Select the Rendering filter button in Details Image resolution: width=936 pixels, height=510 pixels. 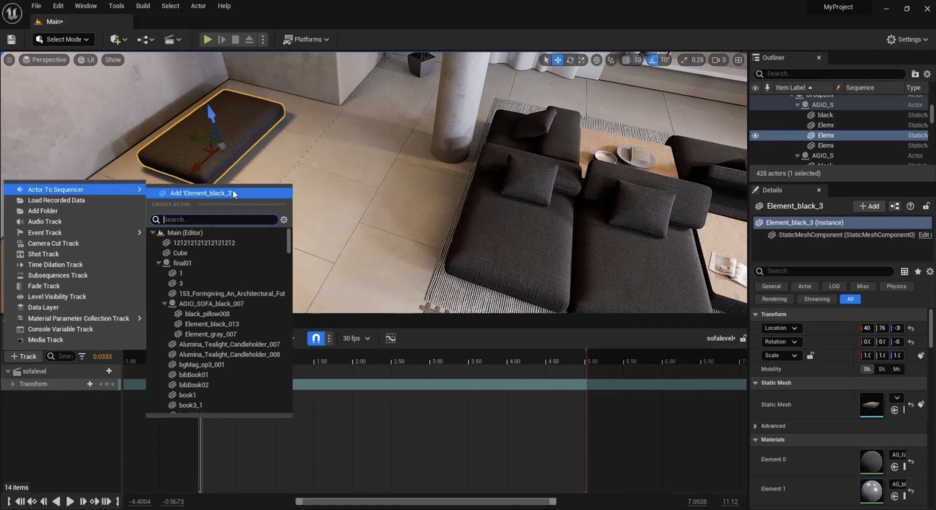[774, 299]
